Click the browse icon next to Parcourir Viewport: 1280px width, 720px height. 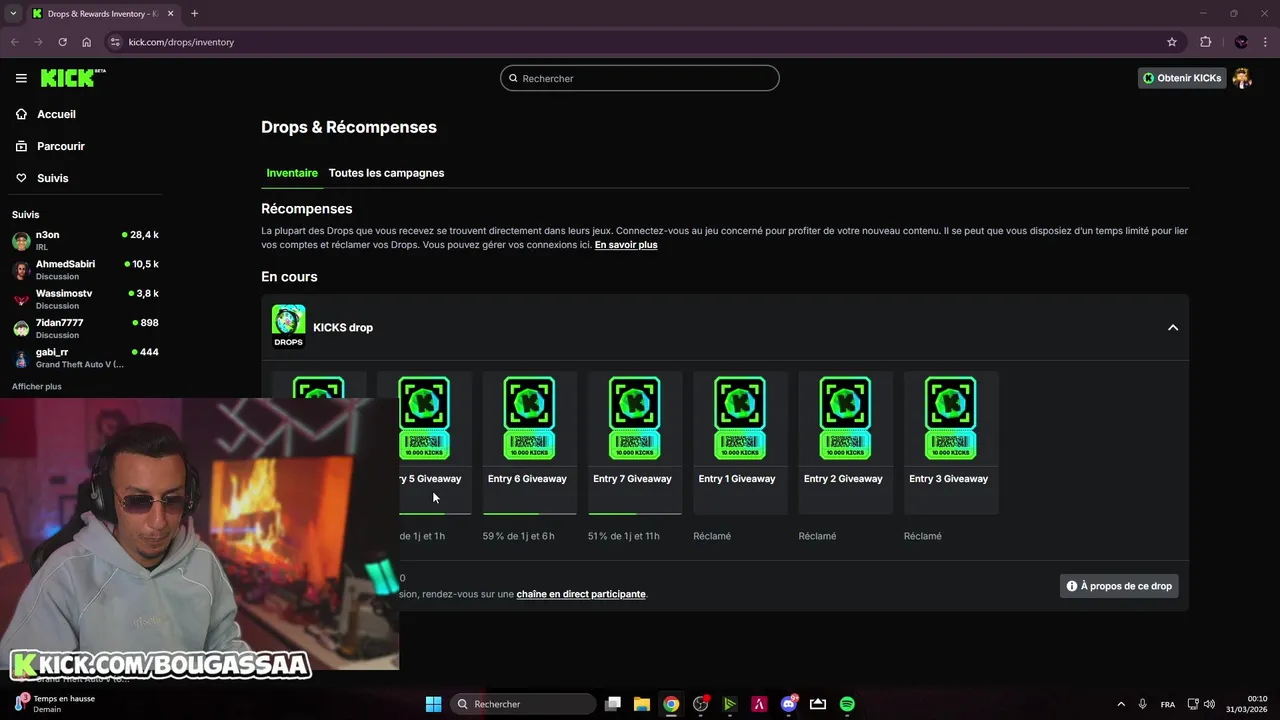21,146
